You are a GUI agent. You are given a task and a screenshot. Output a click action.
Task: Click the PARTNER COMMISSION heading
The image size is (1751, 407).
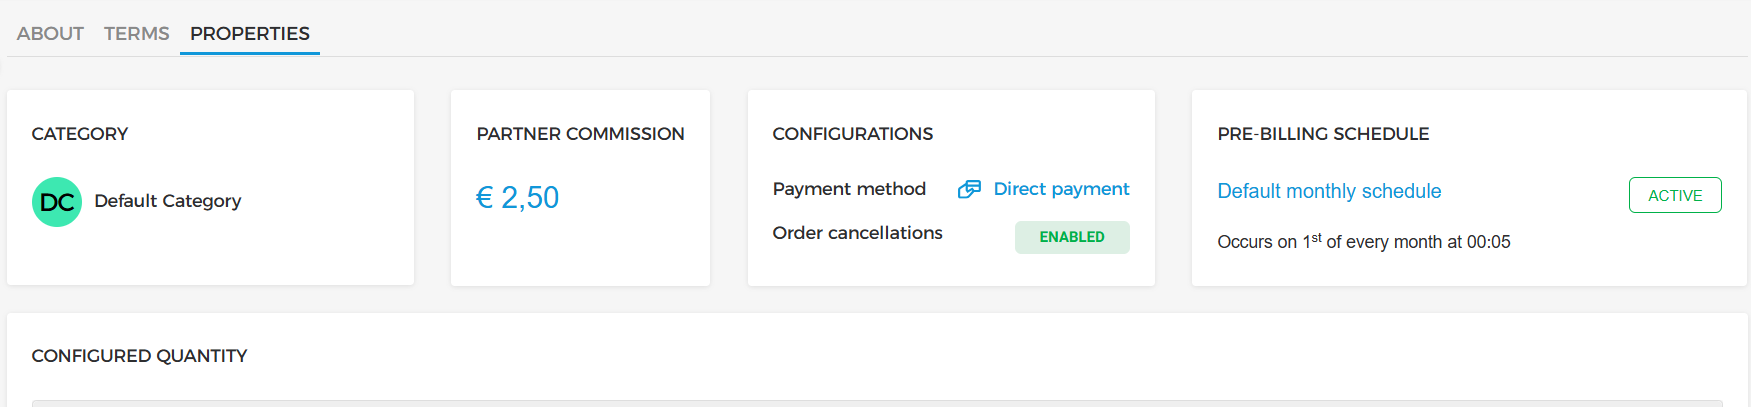tap(580, 134)
